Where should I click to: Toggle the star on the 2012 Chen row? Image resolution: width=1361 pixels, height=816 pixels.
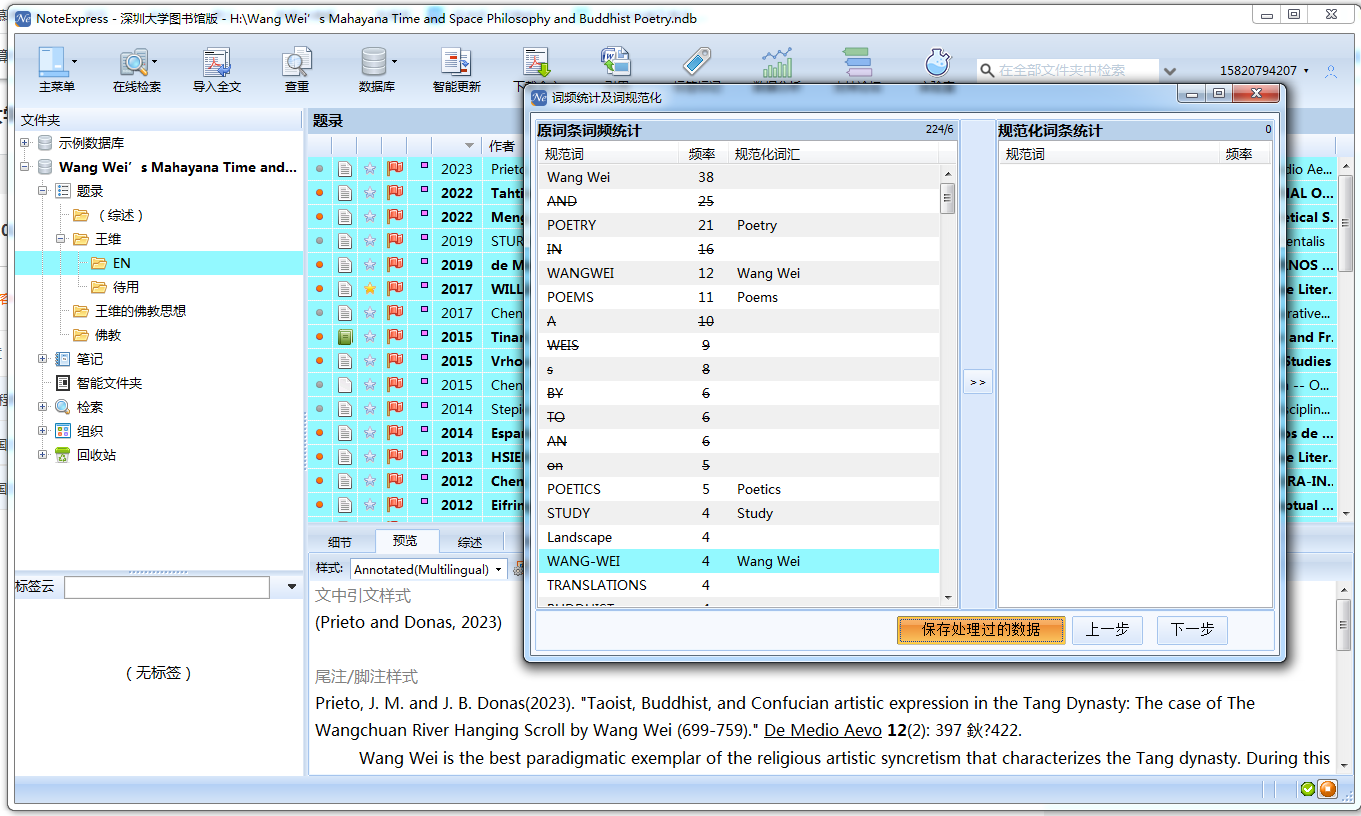[370, 481]
